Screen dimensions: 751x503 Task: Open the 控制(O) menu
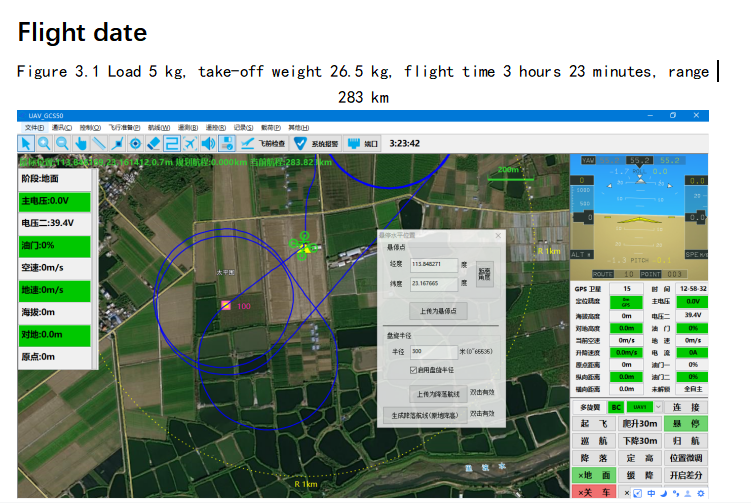(x=90, y=128)
